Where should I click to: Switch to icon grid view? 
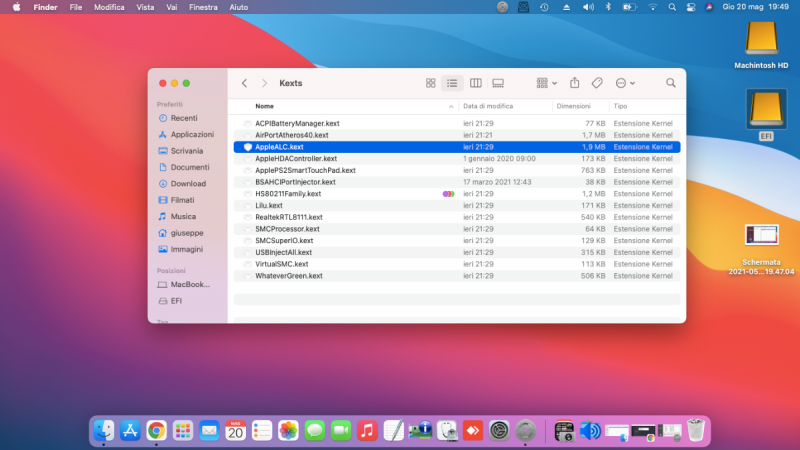(x=431, y=83)
